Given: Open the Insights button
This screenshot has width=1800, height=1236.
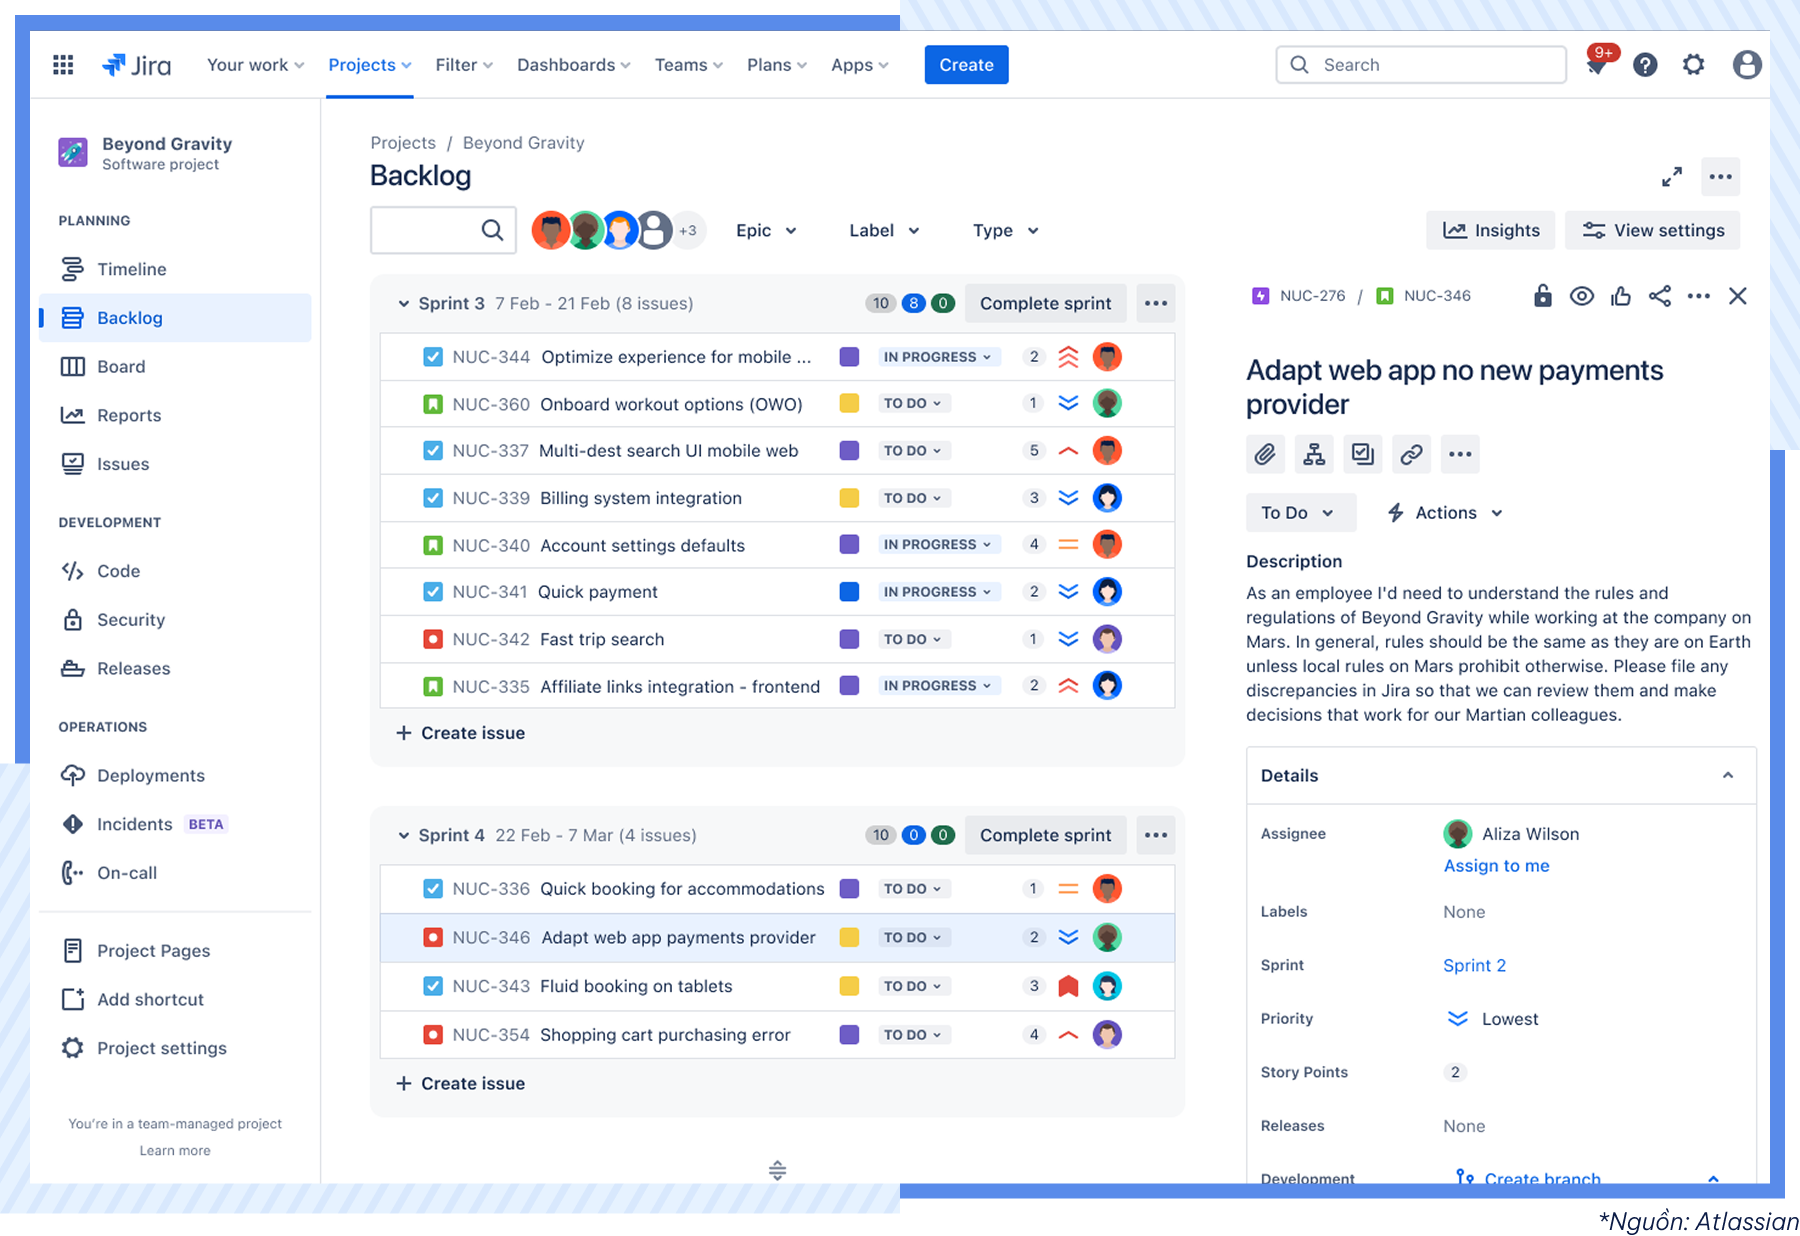Looking at the screenshot, I should tap(1491, 230).
